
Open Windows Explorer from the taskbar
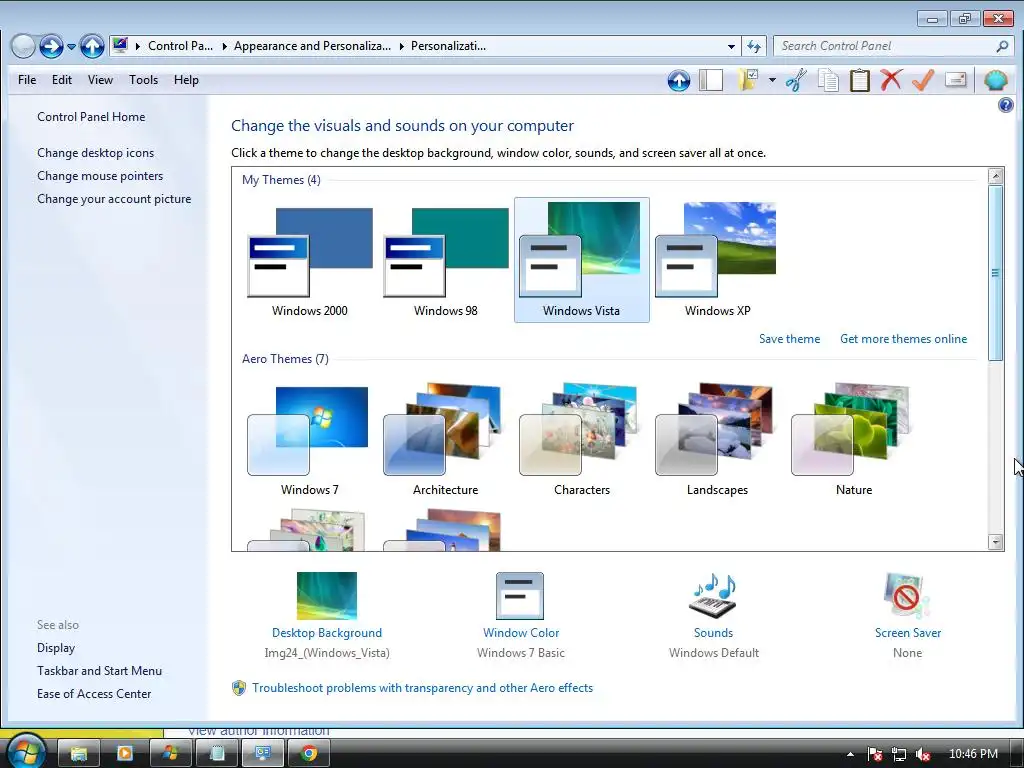(79, 754)
